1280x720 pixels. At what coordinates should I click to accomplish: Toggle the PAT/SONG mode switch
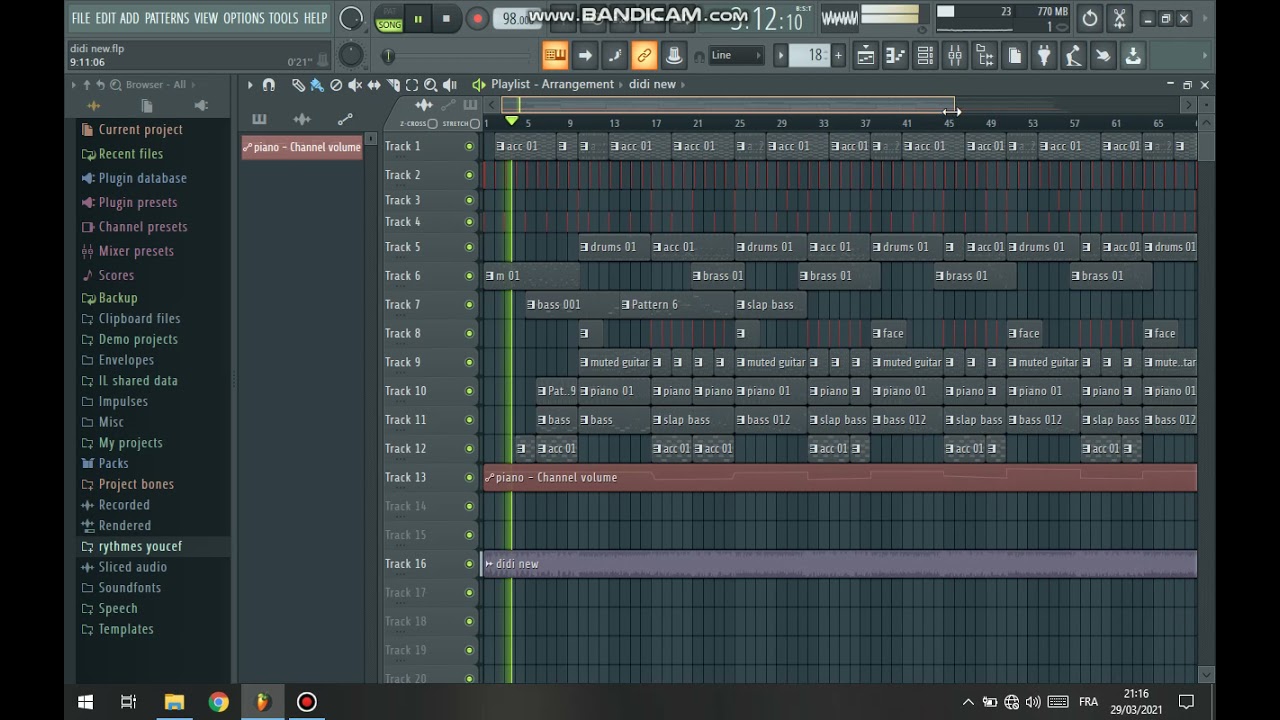click(x=389, y=18)
